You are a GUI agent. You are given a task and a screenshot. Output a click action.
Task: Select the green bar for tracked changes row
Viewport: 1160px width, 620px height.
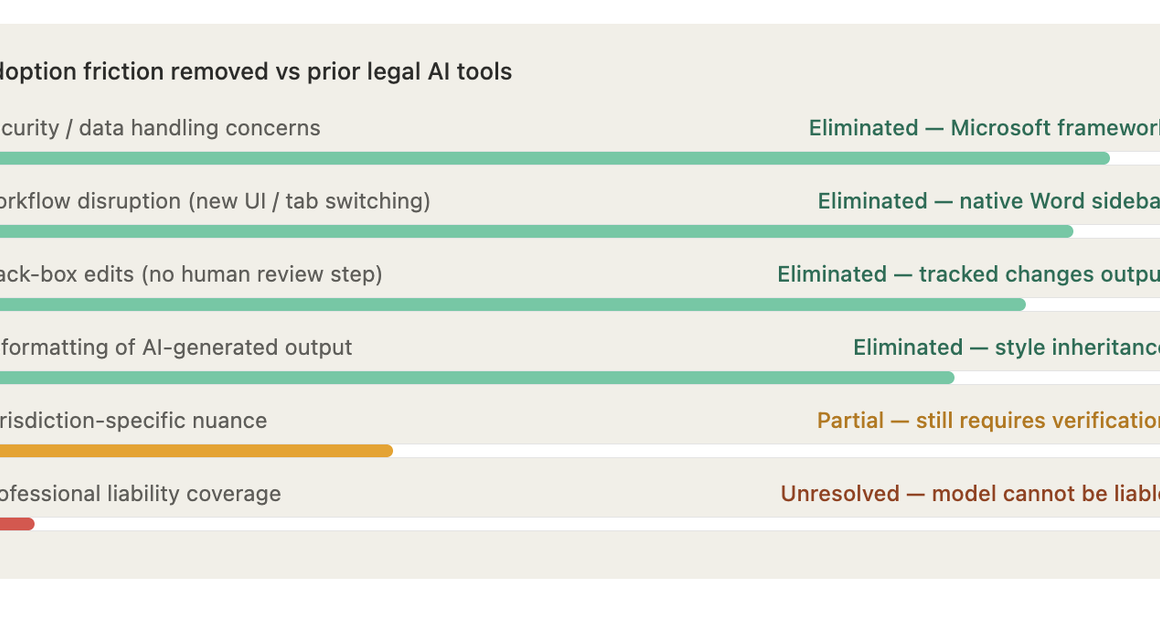(510, 304)
